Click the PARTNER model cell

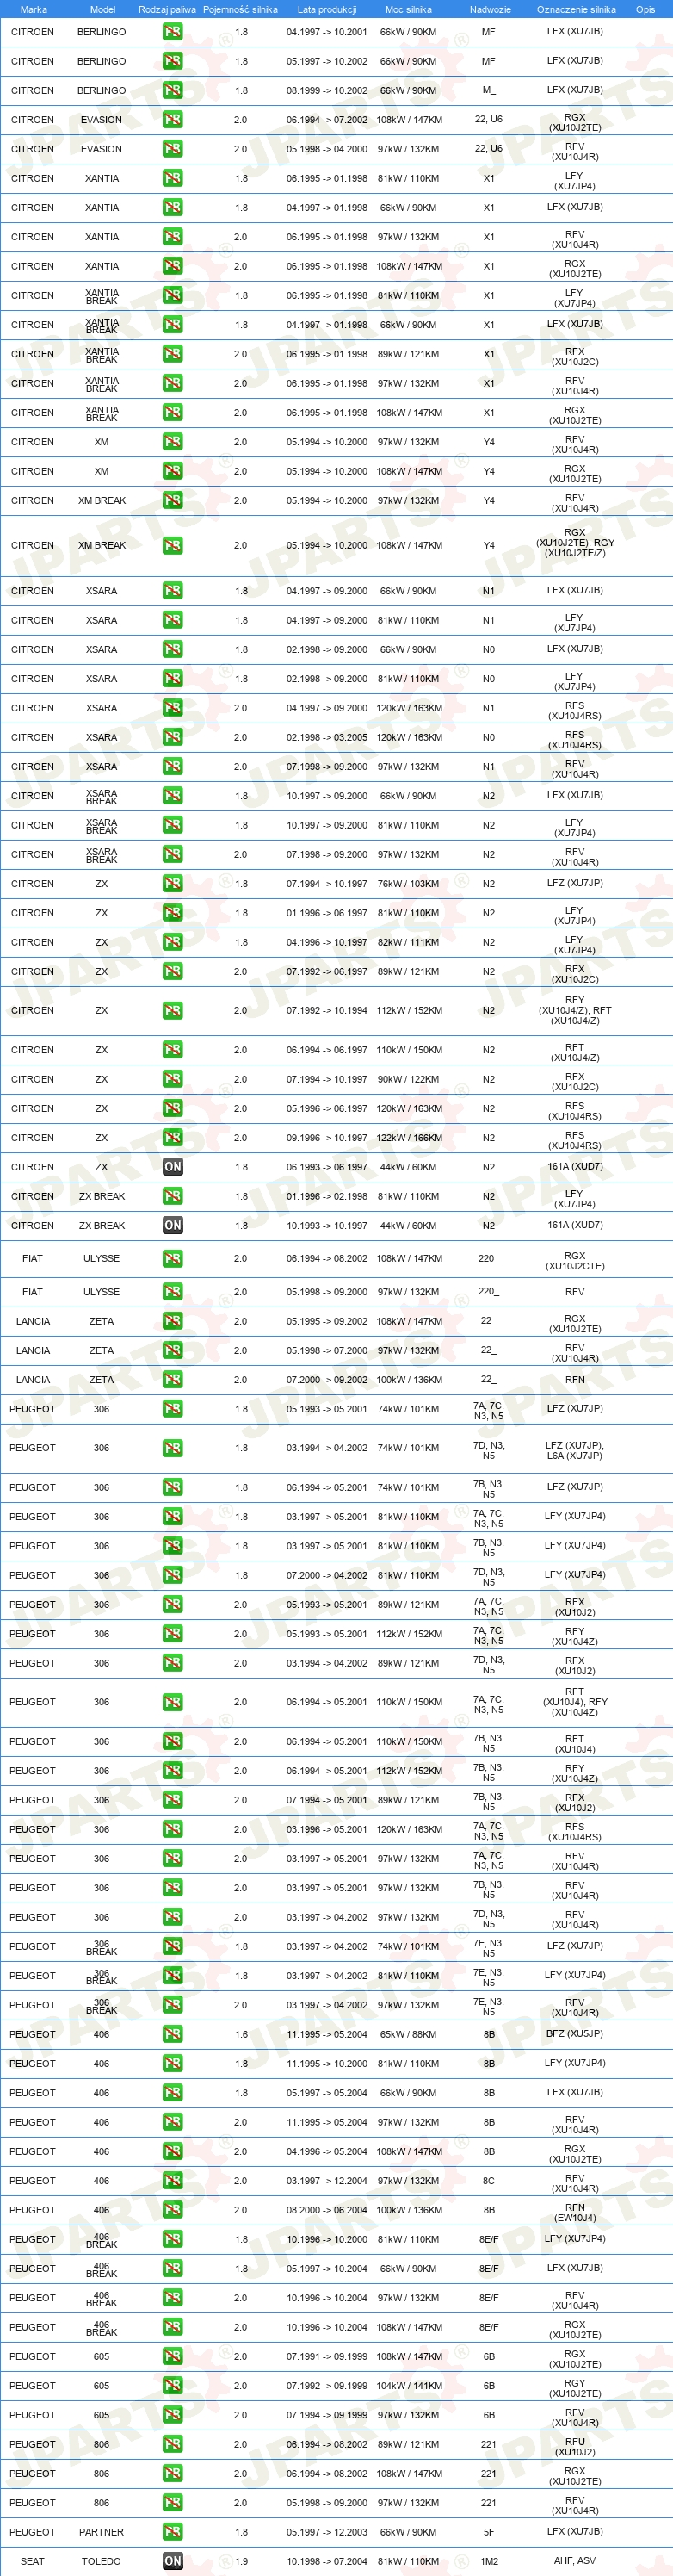[x=101, y=2532]
